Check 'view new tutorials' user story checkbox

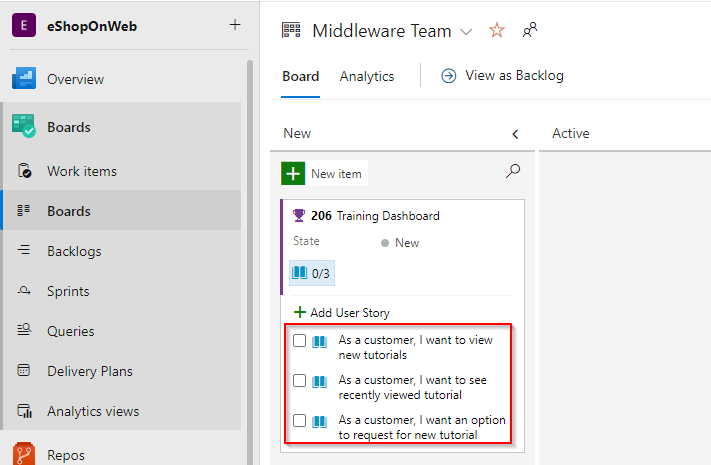299,340
